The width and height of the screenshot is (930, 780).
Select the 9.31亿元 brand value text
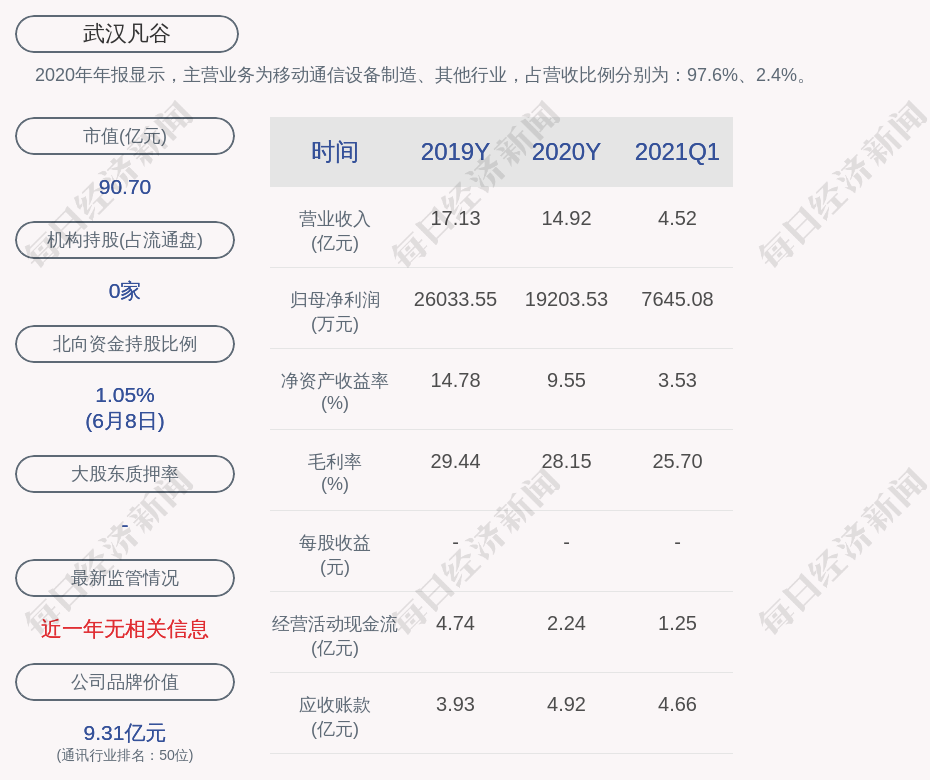(125, 733)
